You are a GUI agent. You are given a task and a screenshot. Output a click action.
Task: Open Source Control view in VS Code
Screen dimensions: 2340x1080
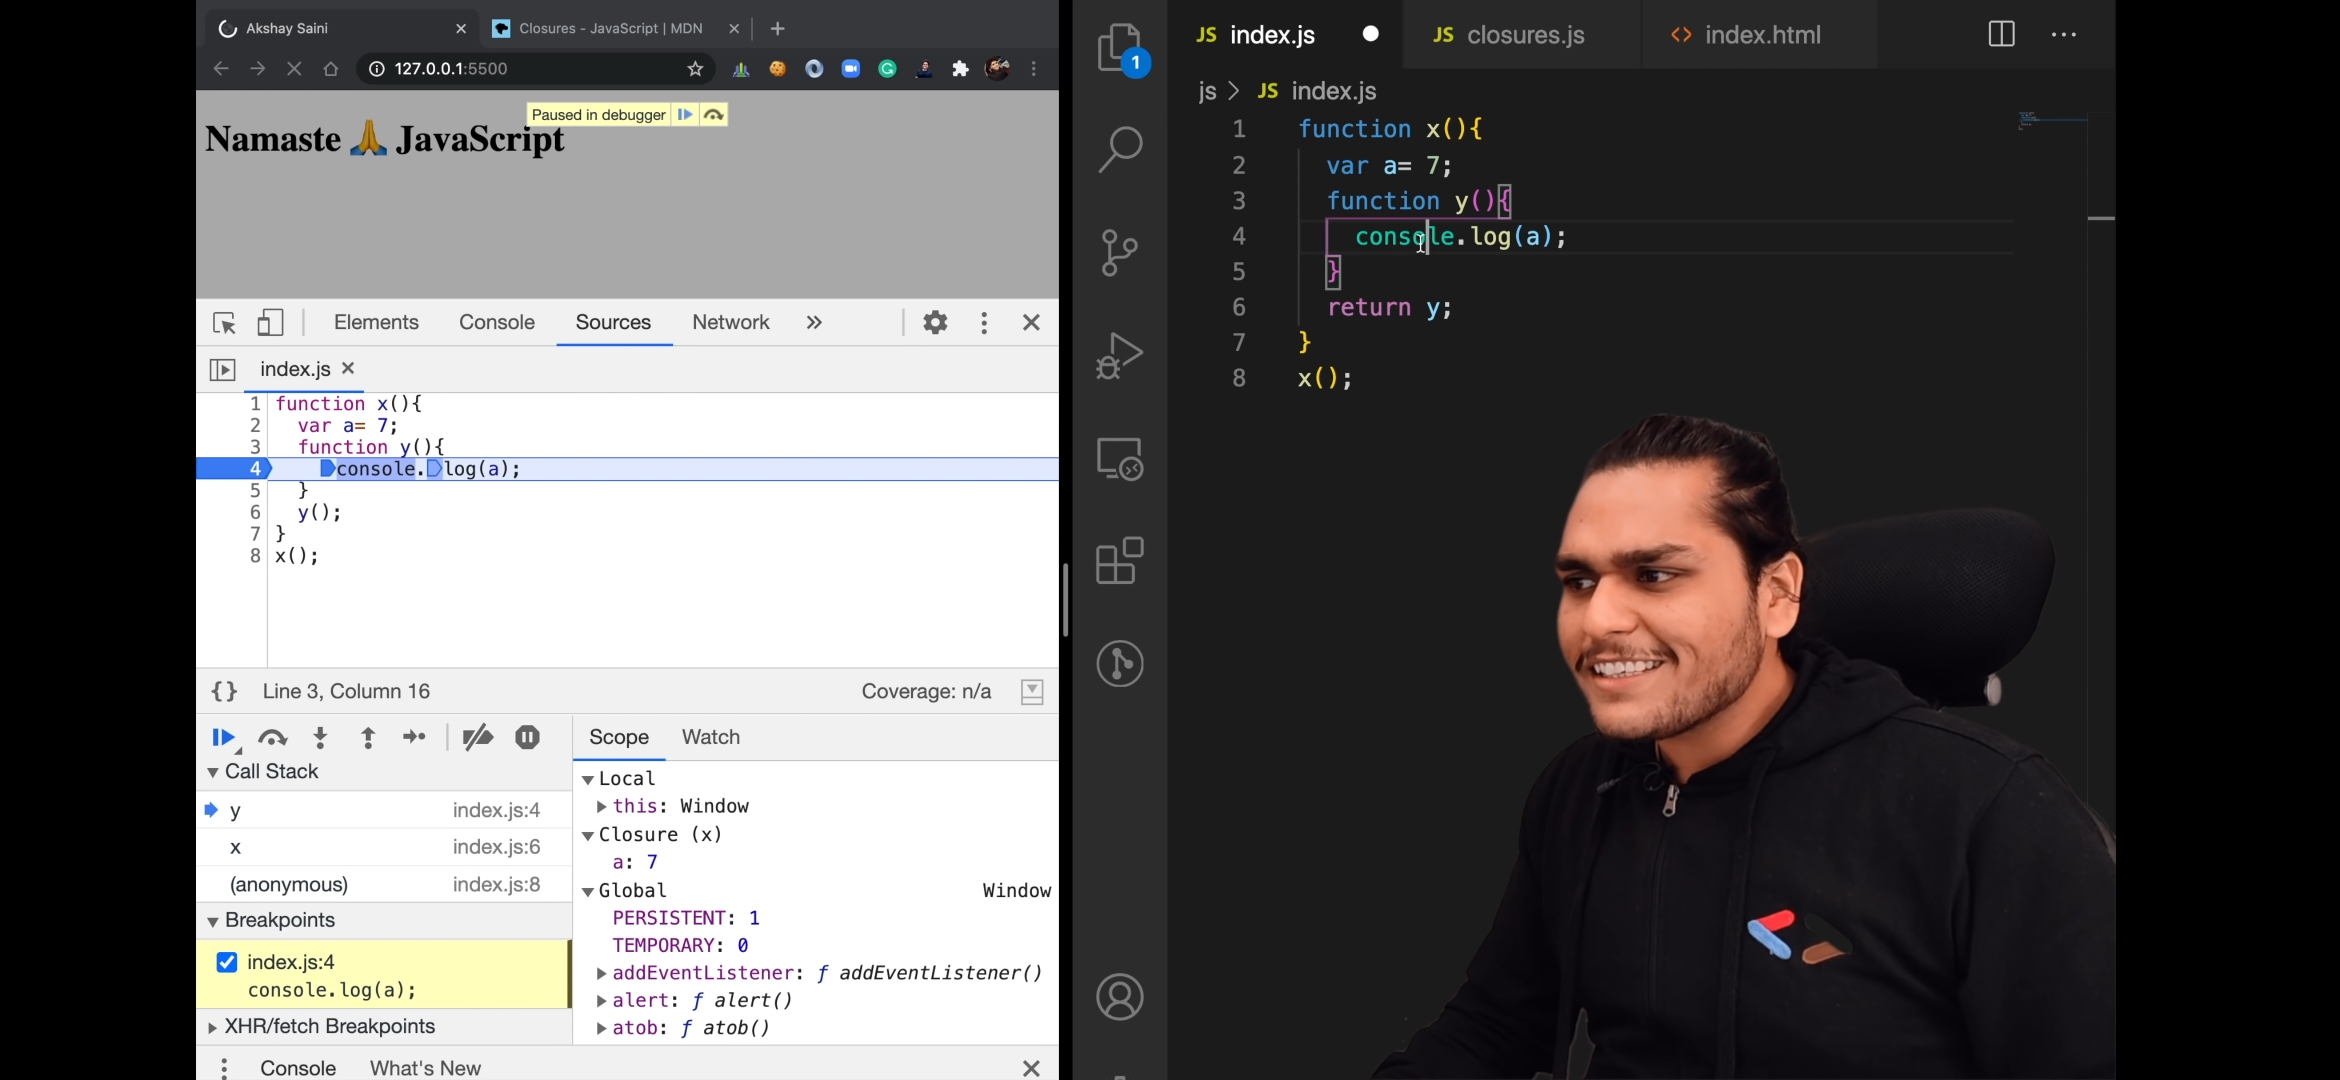(x=1120, y=252)
